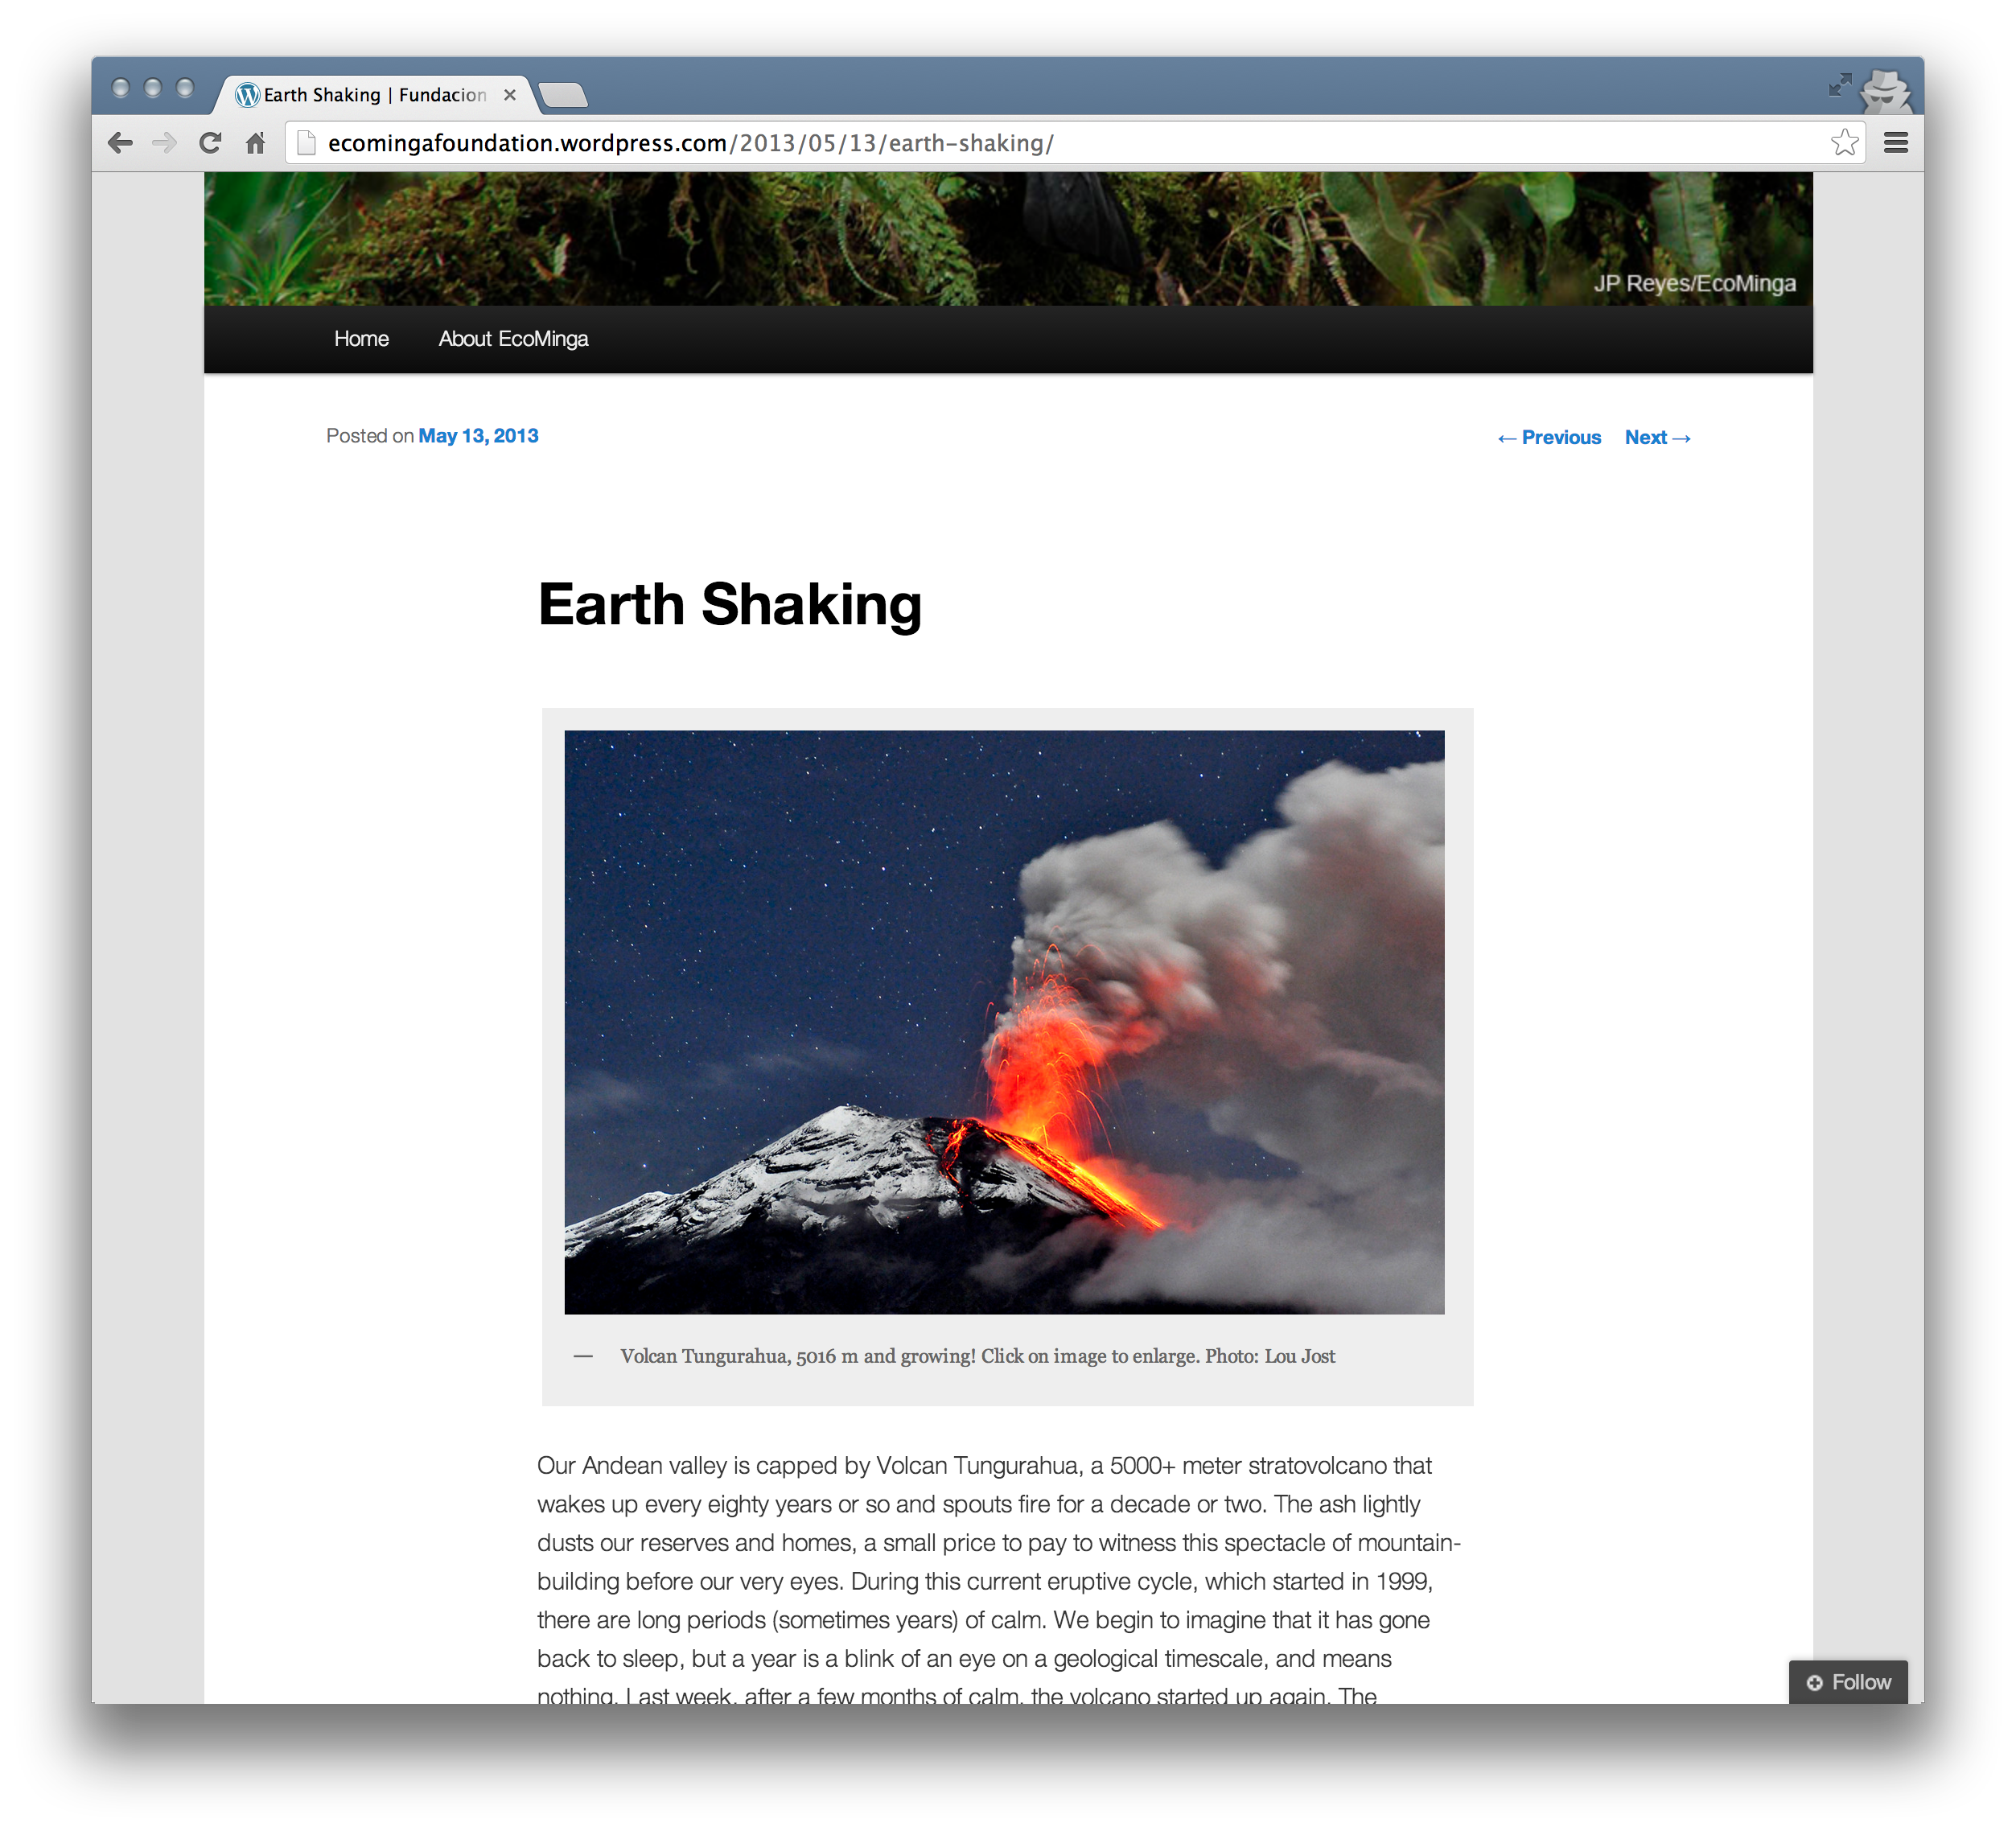Image resolution: width=2016 pixels, height=1831 pixels.
Task: Click WordPress favicon on tab
Action: coord(247,95)
